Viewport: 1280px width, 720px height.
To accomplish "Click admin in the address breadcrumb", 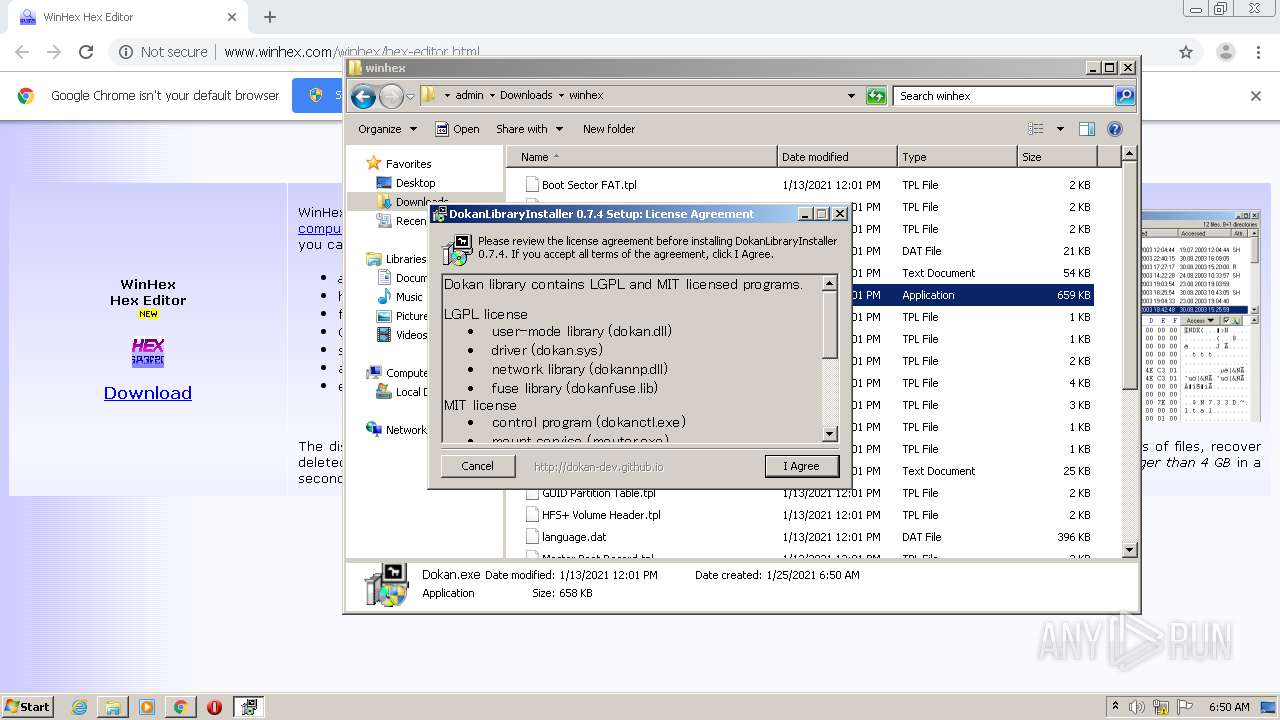I will click(469, 96).
